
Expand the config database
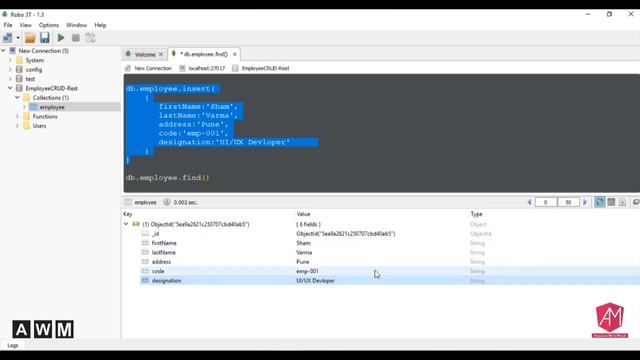pos(10,69)
